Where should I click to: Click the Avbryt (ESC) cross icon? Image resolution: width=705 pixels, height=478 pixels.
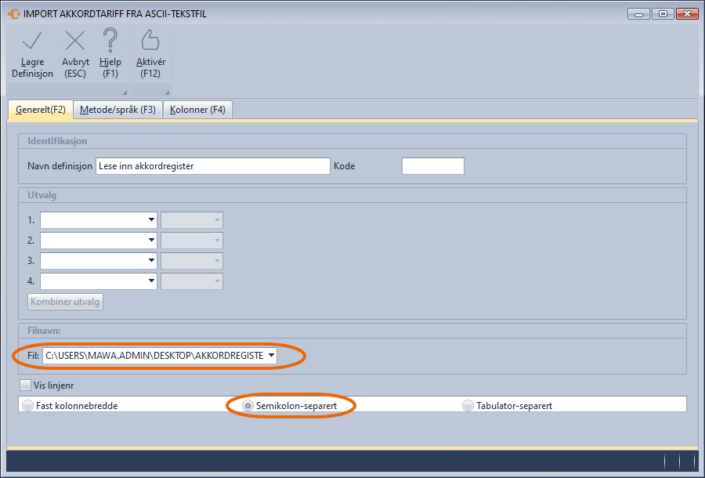[x=75, y=41]
